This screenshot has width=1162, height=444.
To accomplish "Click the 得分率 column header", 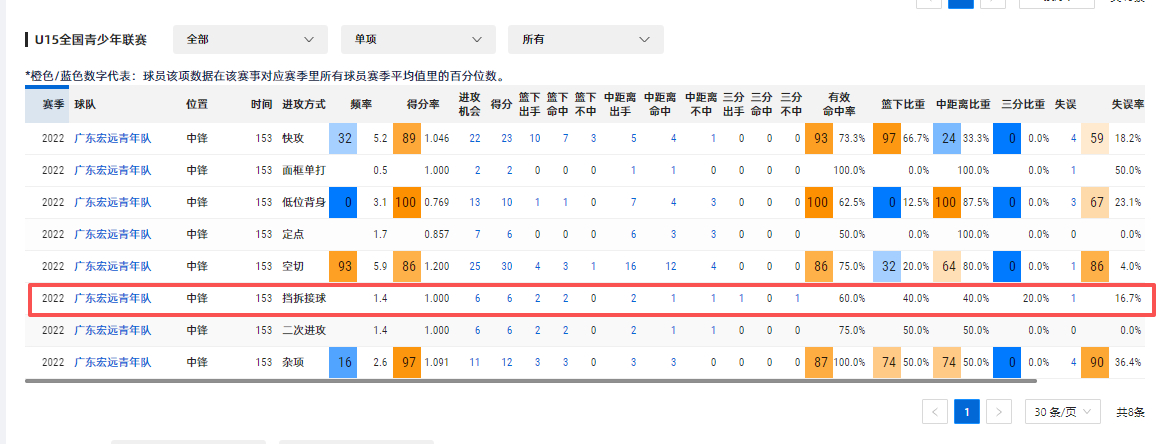I will pos(422,105).
